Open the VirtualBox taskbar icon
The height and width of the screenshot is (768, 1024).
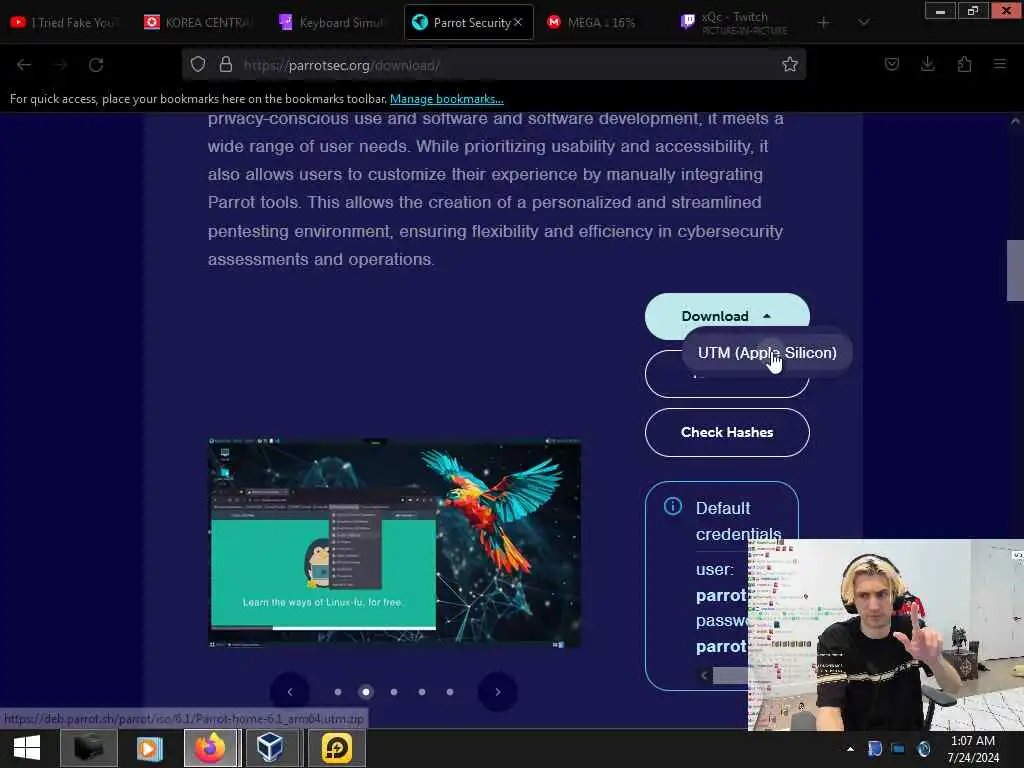[270, 748]
